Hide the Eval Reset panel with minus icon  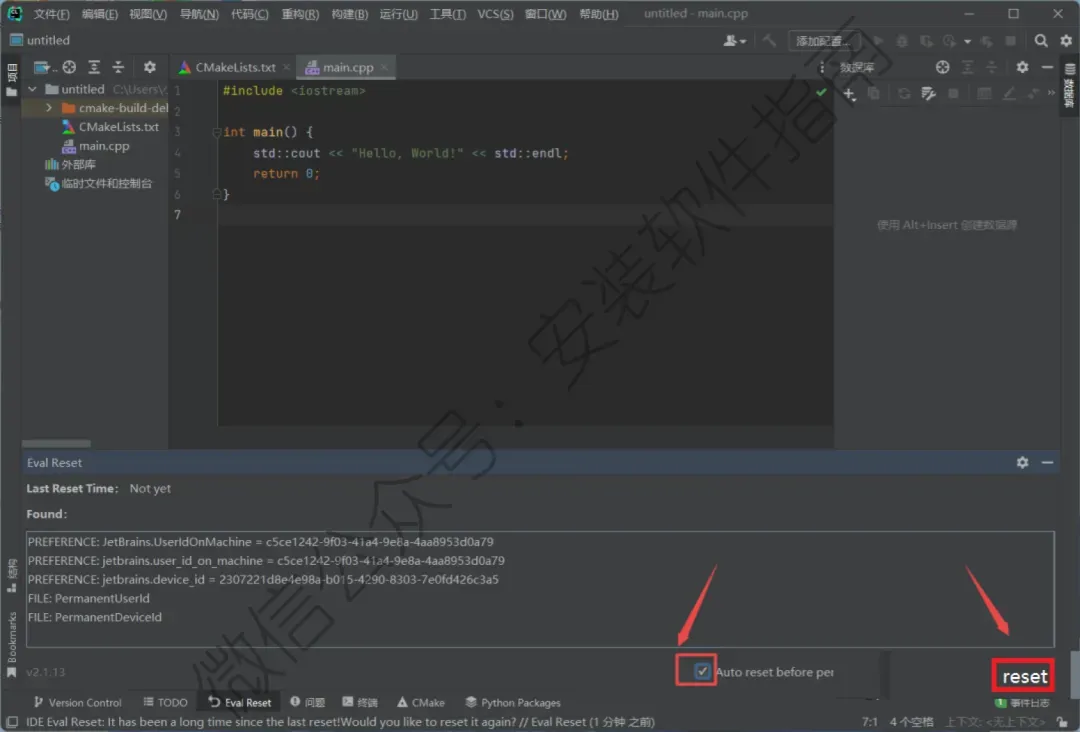click(x=1047, y=463)
